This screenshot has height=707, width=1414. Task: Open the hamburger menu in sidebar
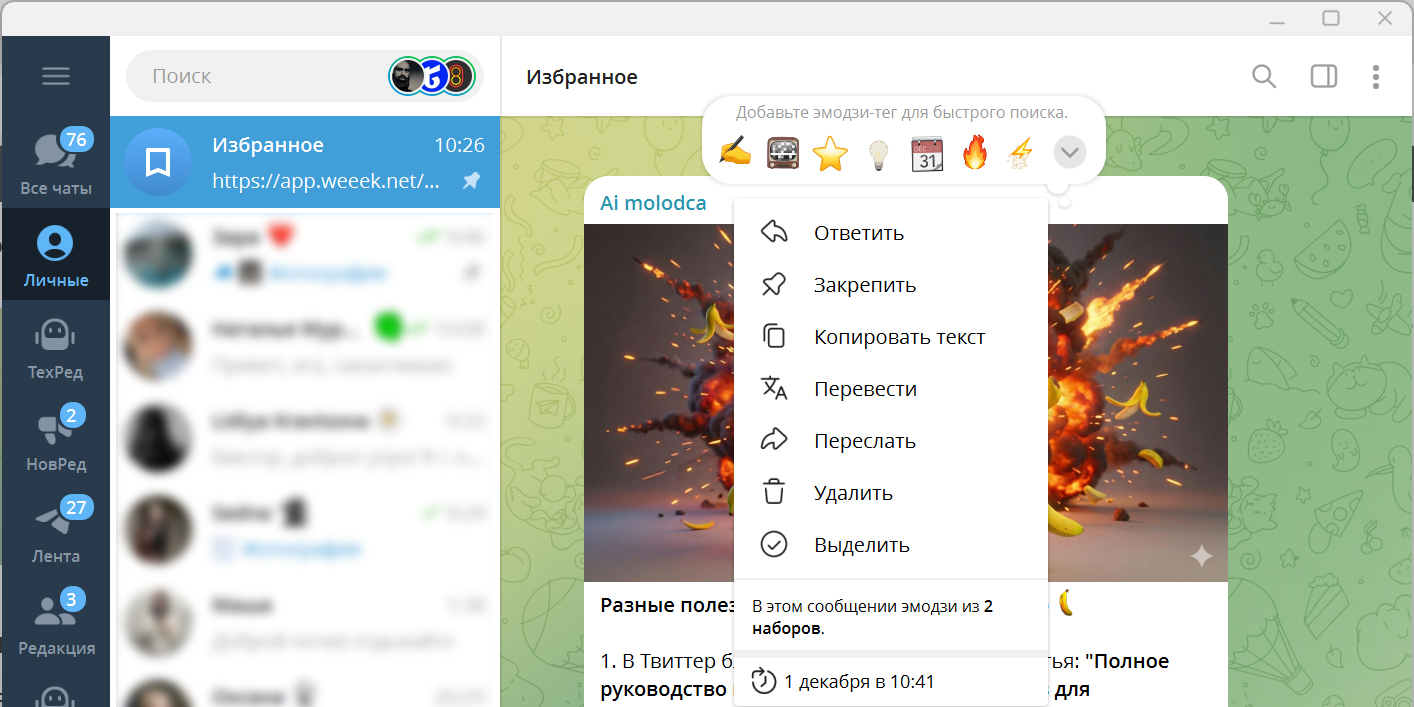pos(56,75)
